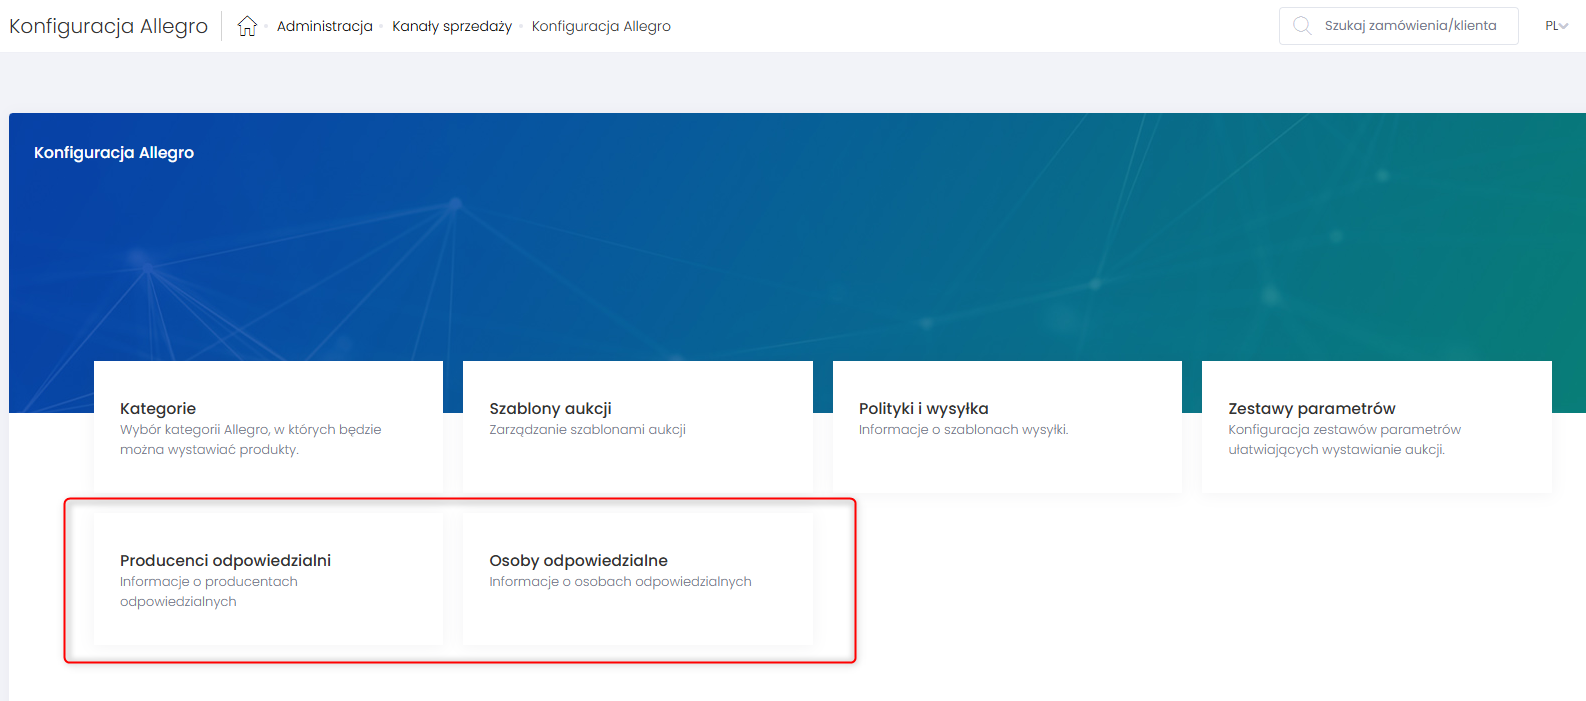Click the "Konfiguracja Allegro" banner heading
The image size is (1586, 701).
click(114, 153)
